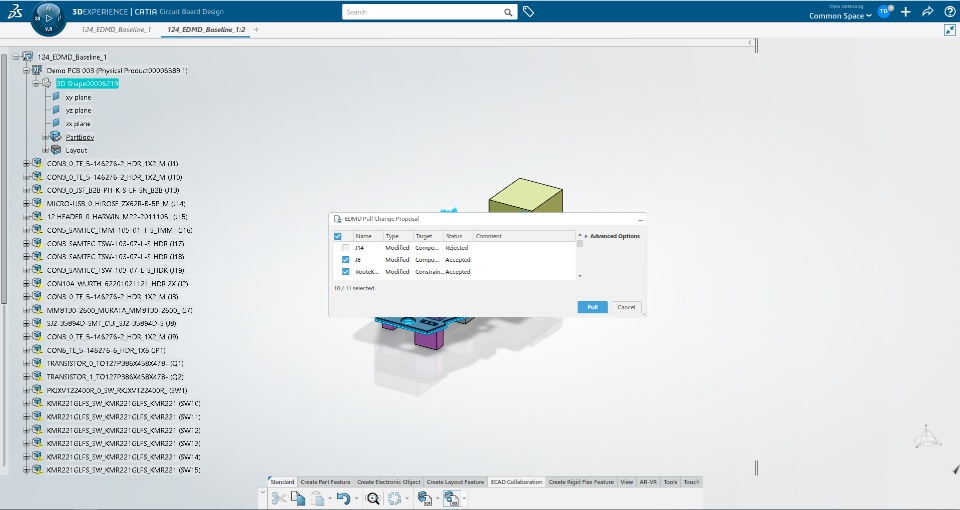Expand Advanced Options in dialog
The height and width of the screenshot is (510, 960).
612,236
